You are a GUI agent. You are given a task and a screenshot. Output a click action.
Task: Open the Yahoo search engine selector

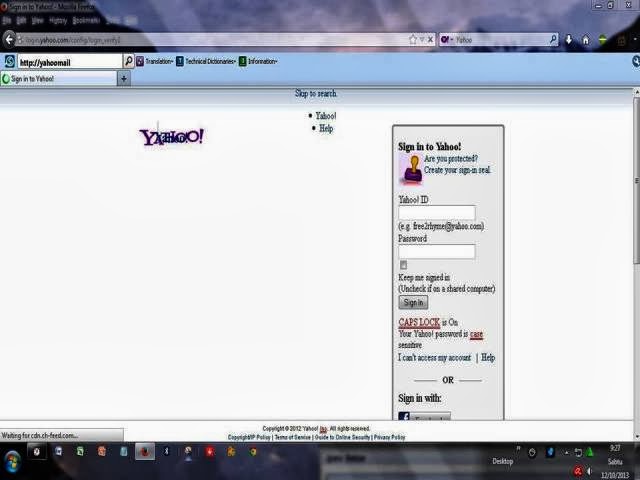(x=447, y=40)
